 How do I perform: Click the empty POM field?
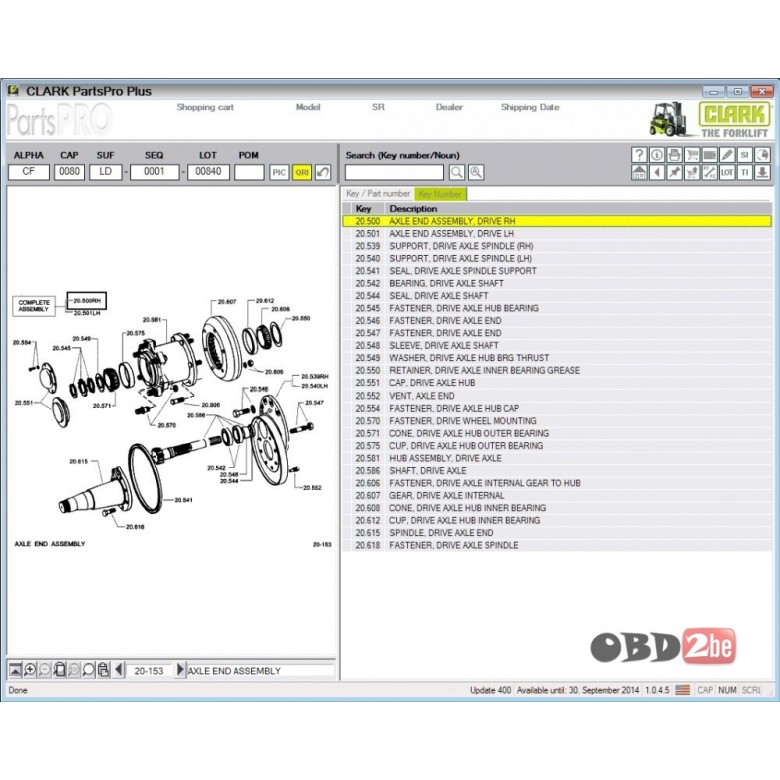(249, 172)
